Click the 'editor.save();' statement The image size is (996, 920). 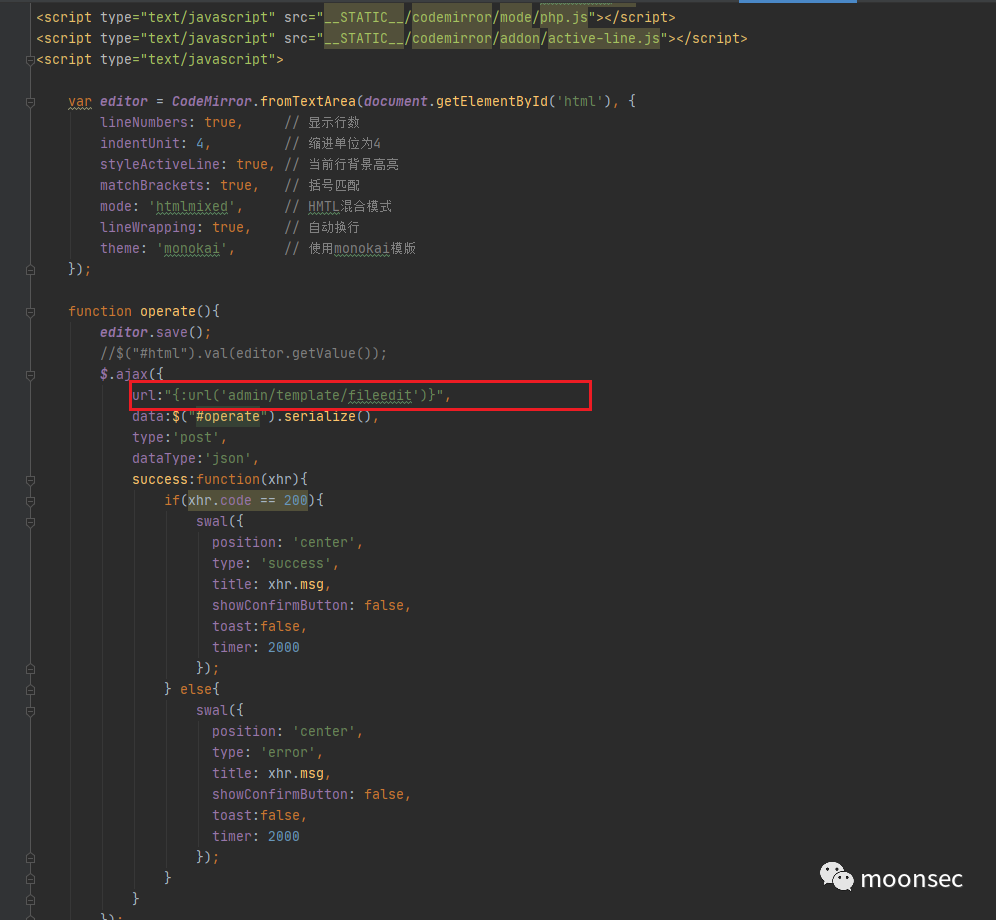156,332
